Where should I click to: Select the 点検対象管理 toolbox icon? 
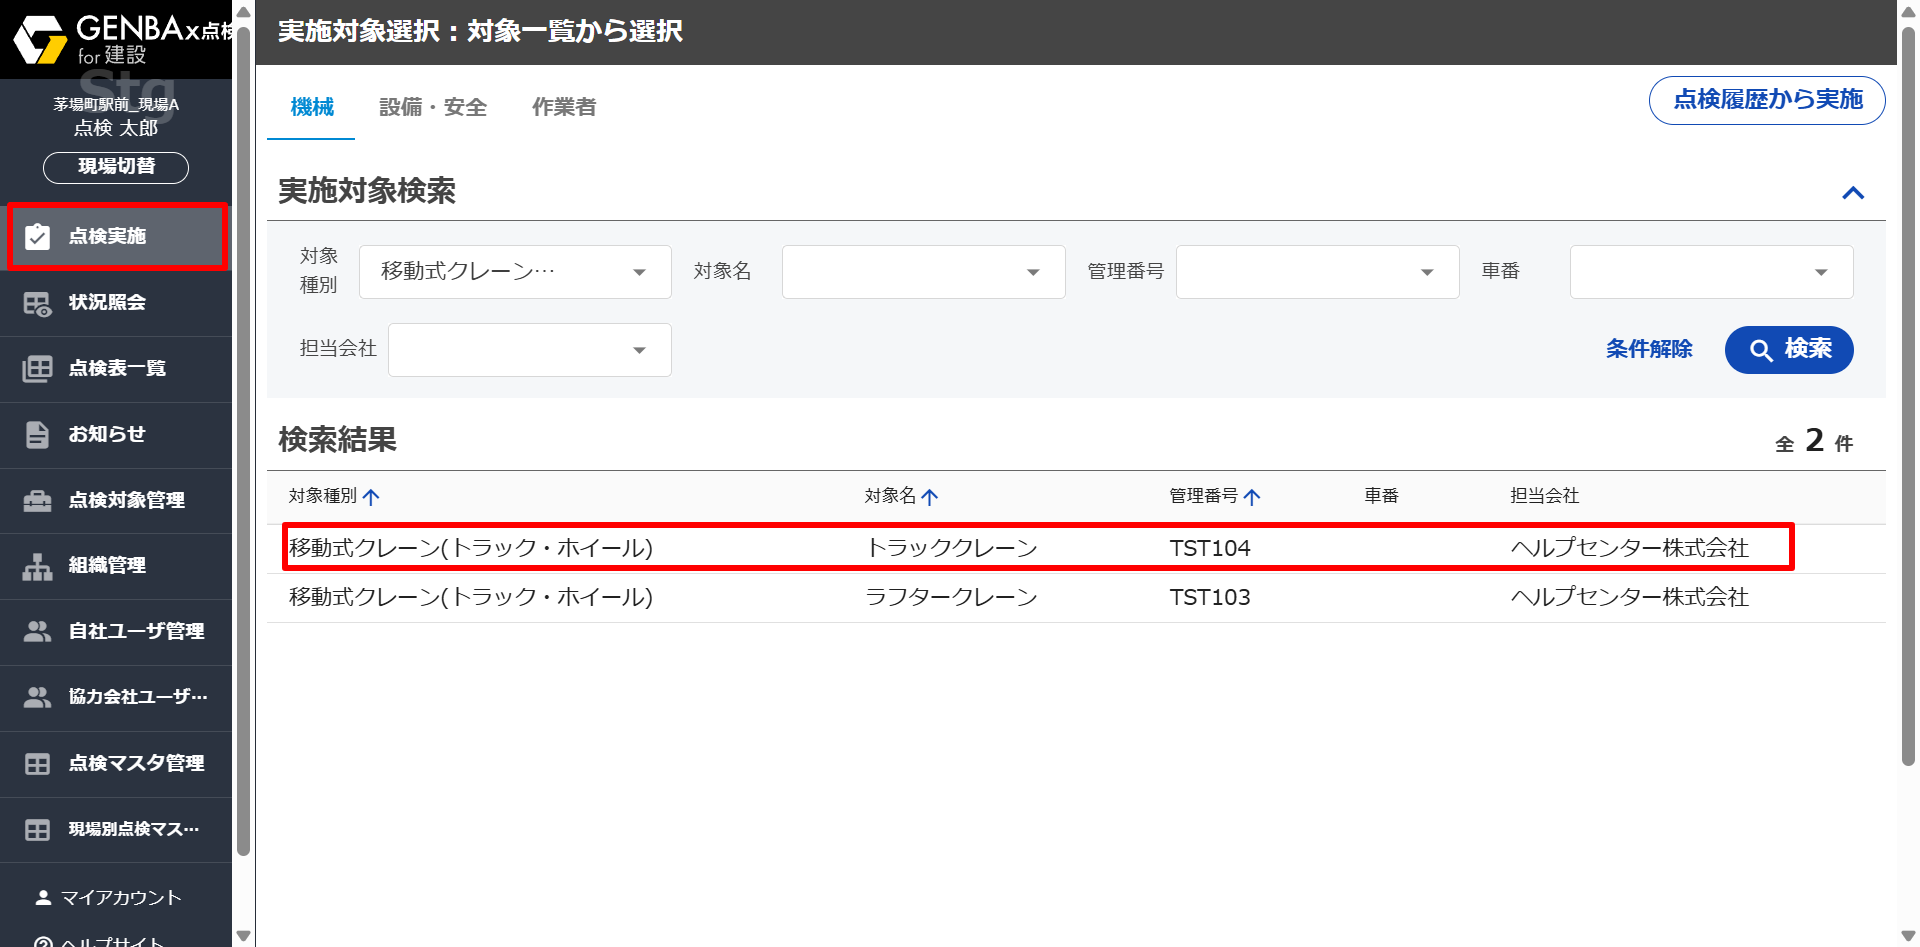[x=38, y=501]
